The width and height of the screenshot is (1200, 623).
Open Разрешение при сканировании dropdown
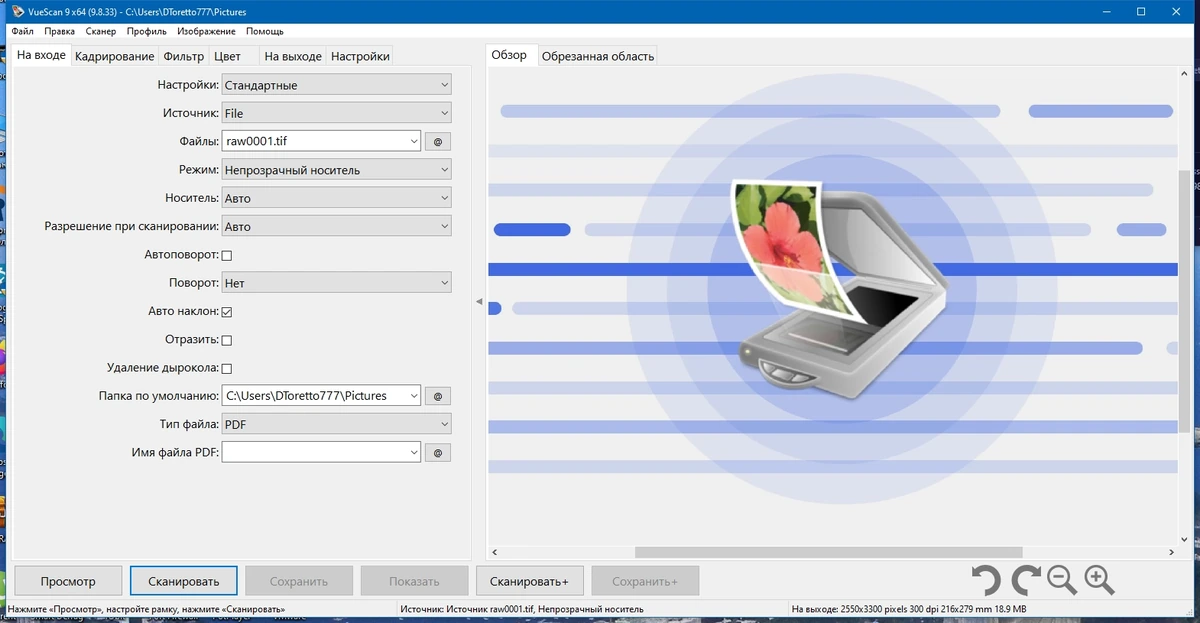pyautogui.click(x=336, y=227)
